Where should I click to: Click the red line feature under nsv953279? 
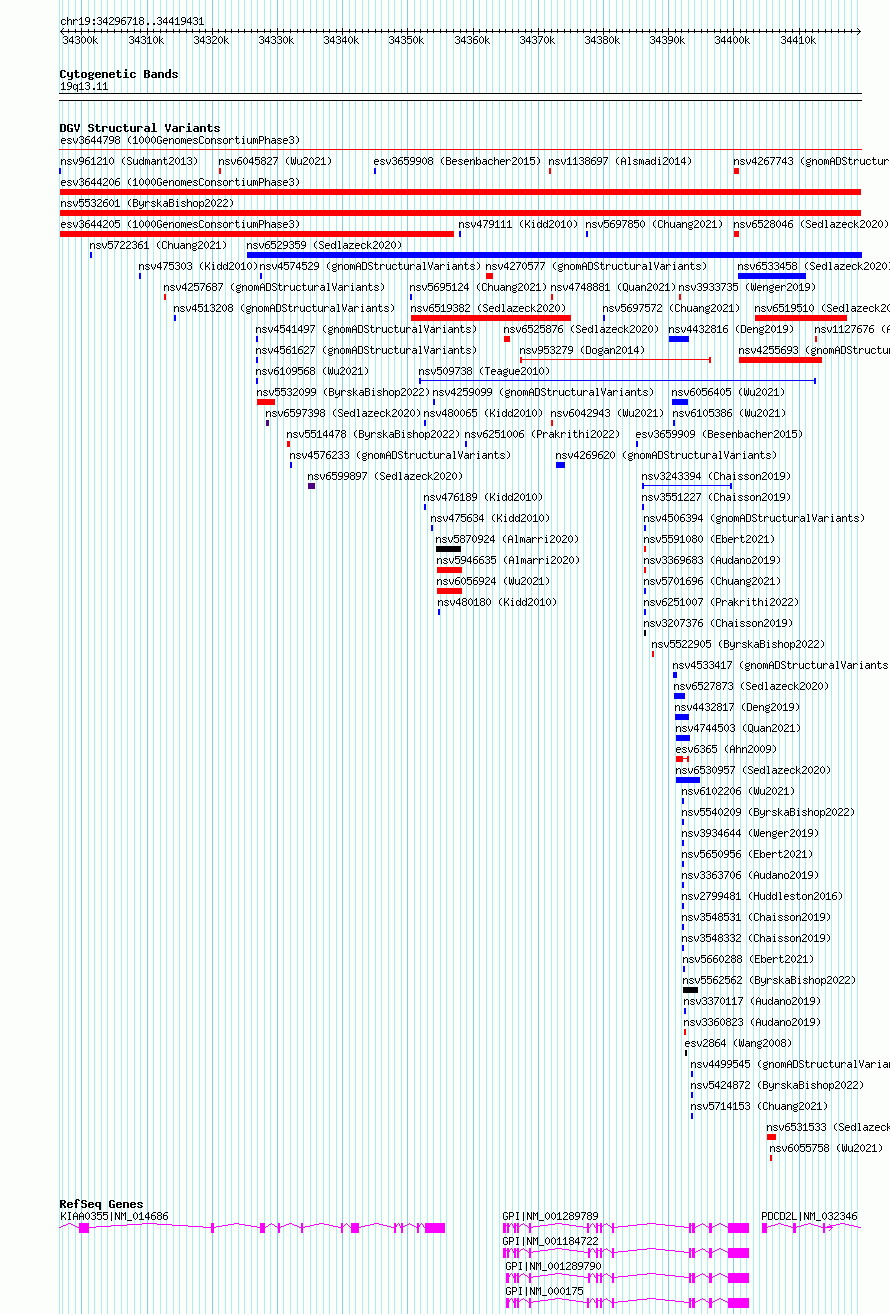click(615, 360)
